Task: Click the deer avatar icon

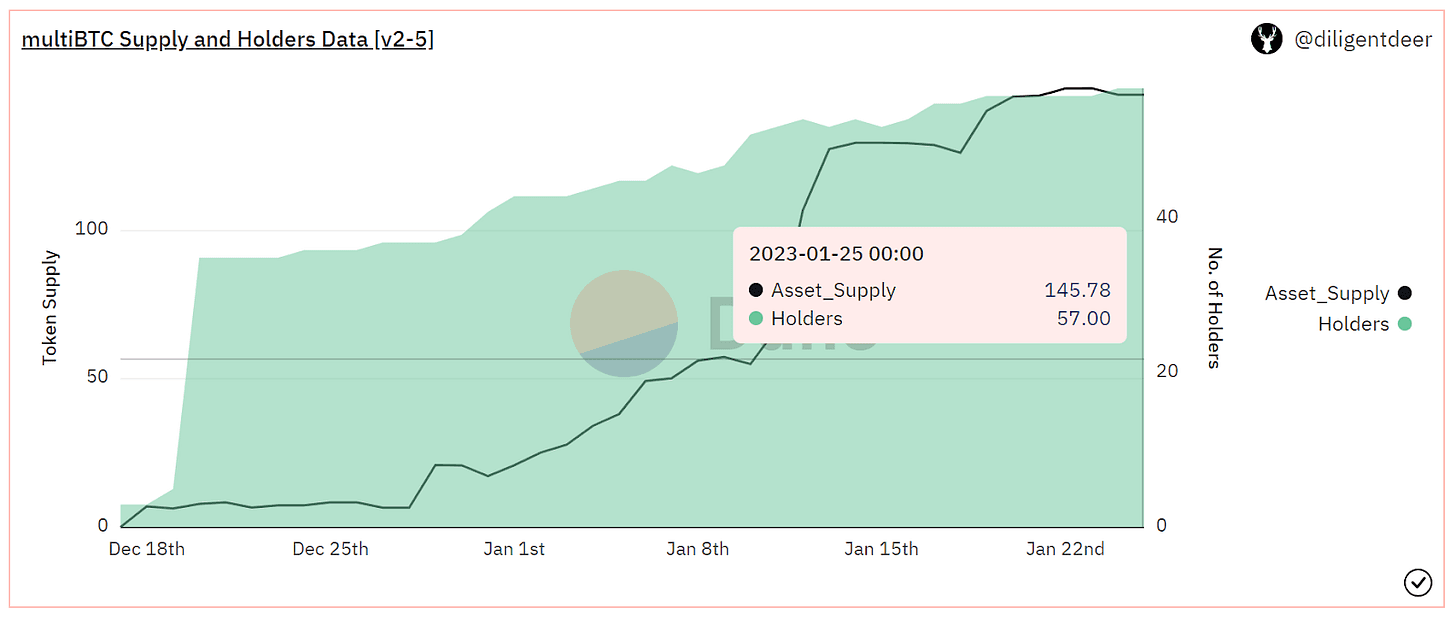Action: click(1266, 39)
